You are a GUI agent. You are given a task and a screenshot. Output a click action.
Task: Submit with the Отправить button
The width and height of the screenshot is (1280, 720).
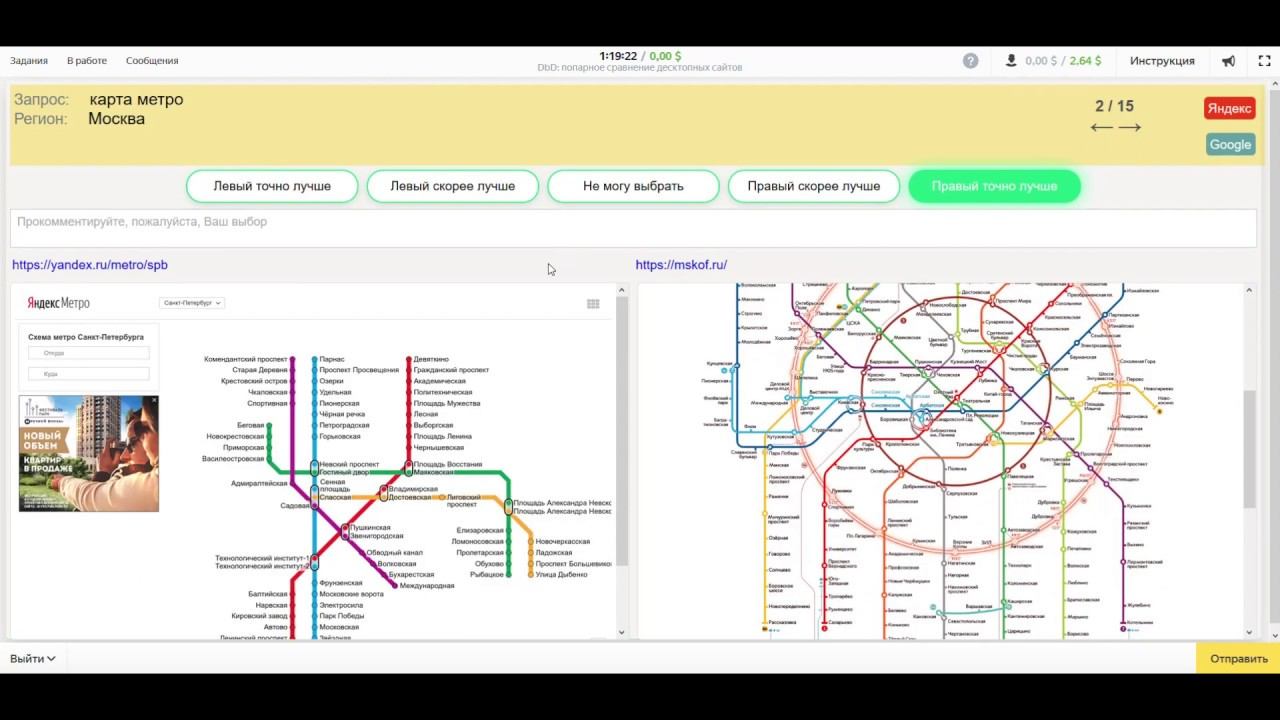tap(1238, 659)
